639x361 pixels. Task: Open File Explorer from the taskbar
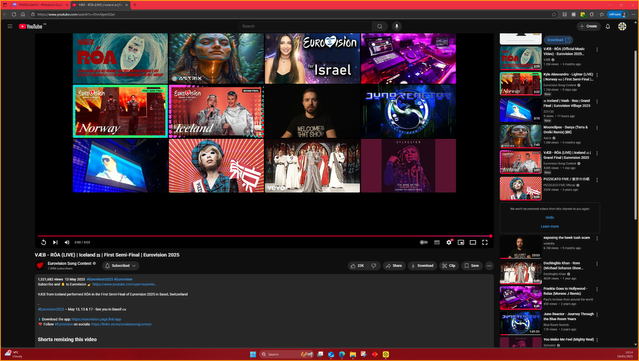pos(353,354)
